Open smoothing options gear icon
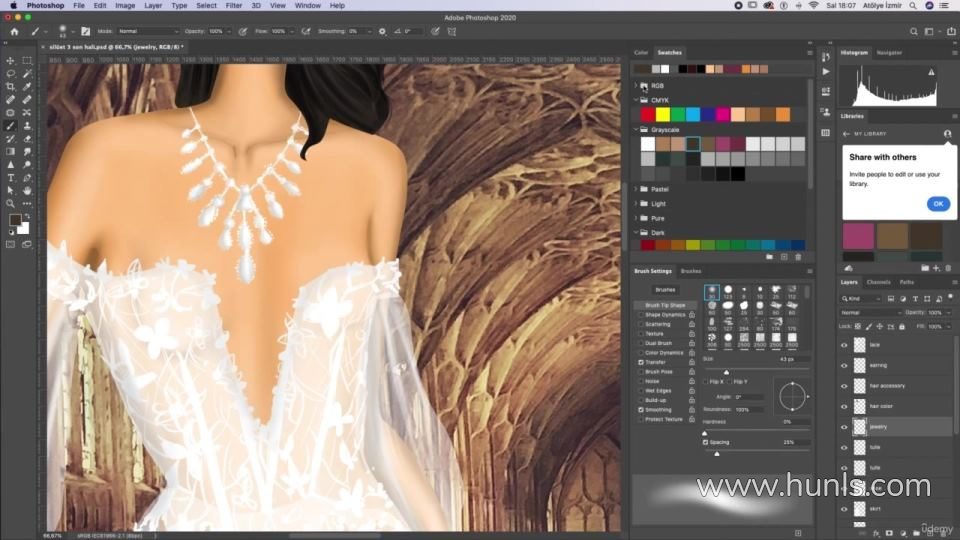The width and height of the screenshot is (960, 540). coord(382,32)
